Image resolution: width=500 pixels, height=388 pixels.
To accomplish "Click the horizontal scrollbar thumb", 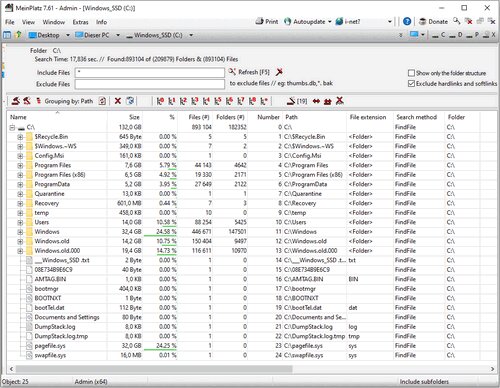I will [154, 369].
